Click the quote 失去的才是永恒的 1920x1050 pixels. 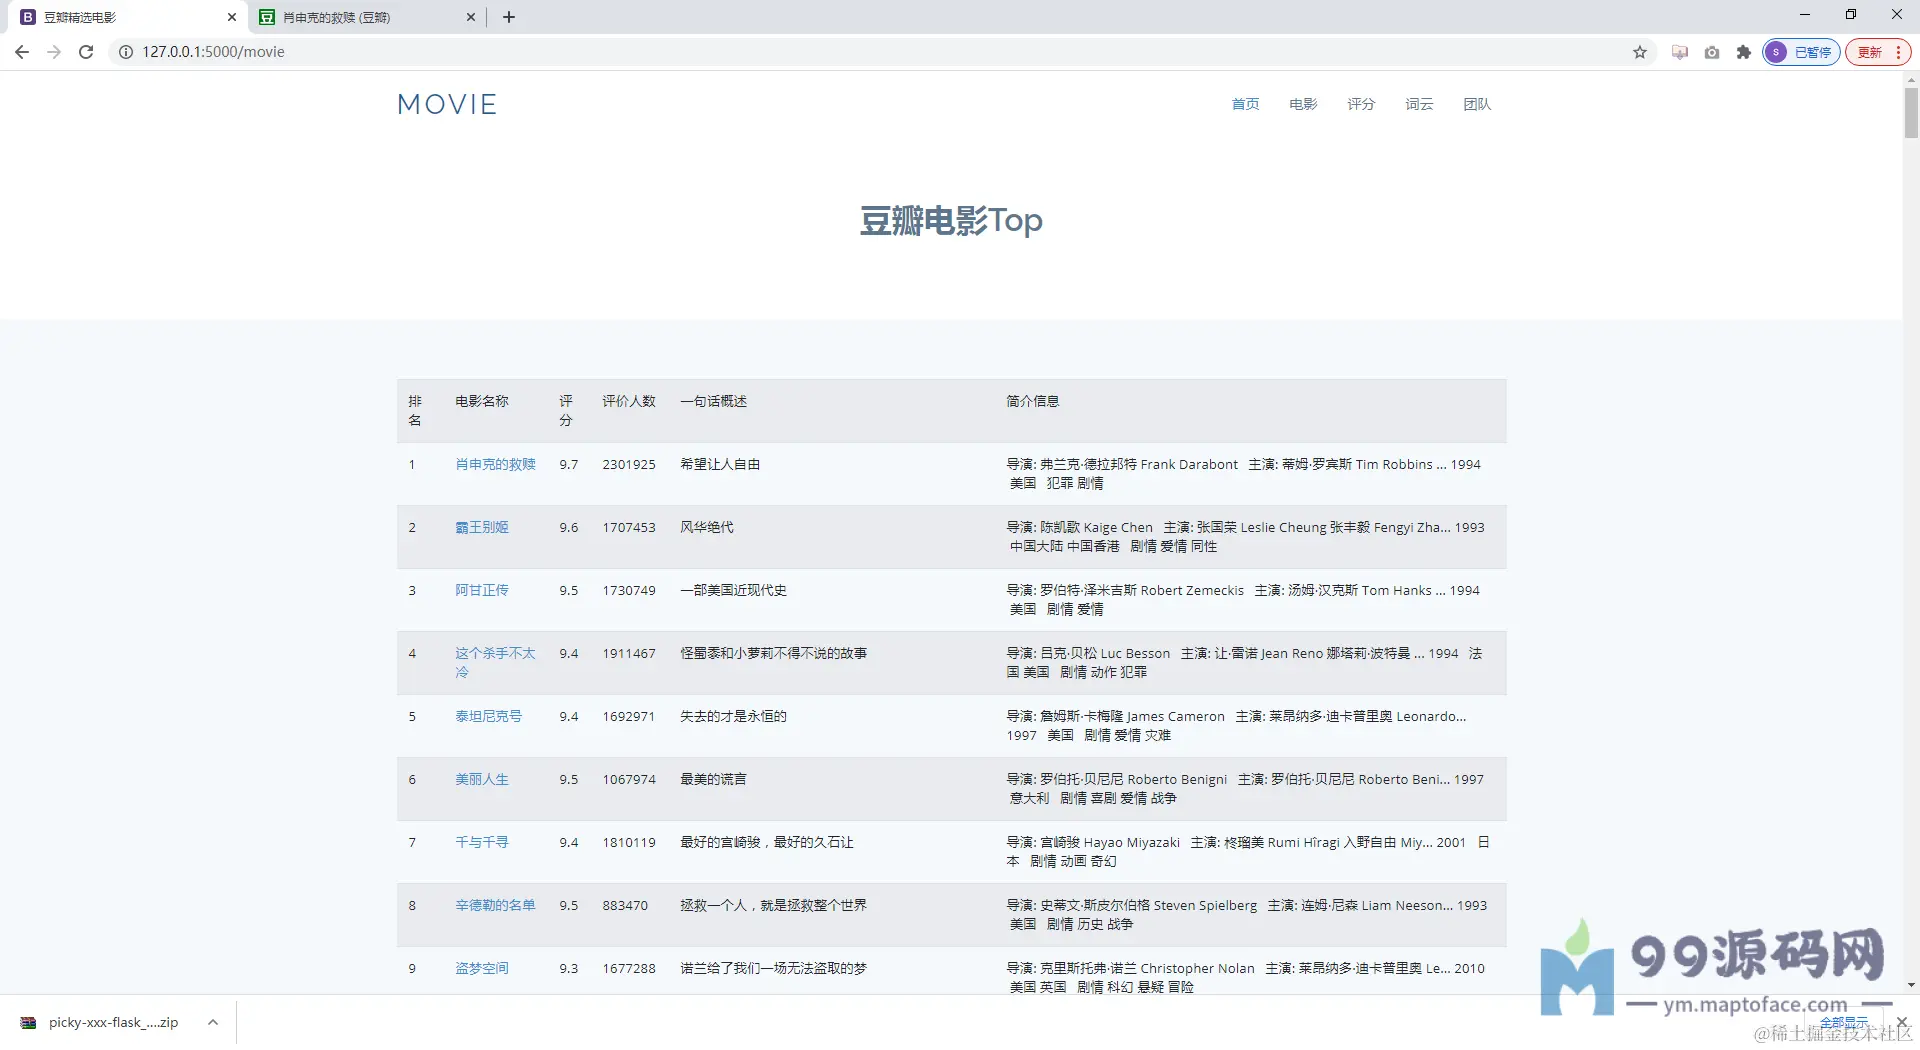pyautogui.click(x=734, y=716)
